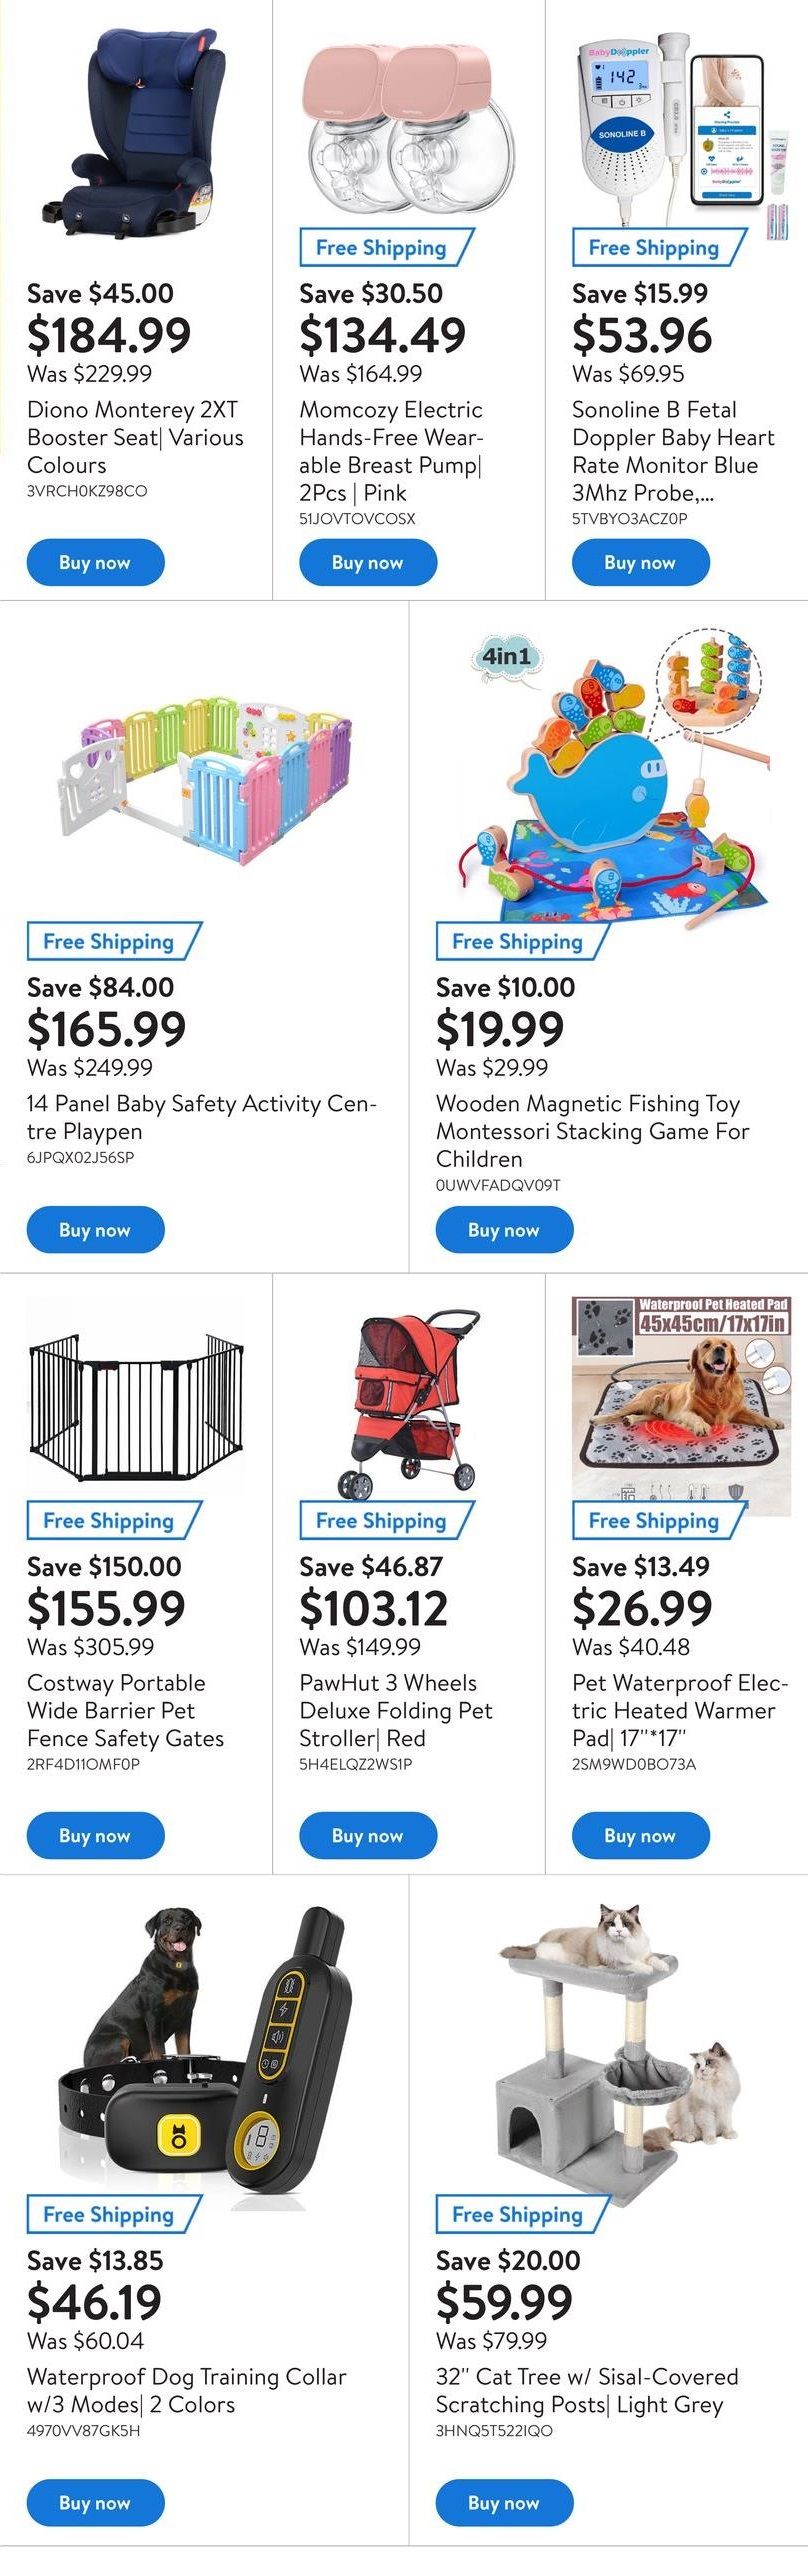Click Buy now for 14 Panel Playpen
810x2560 pixels.
tap(95, 1229)
